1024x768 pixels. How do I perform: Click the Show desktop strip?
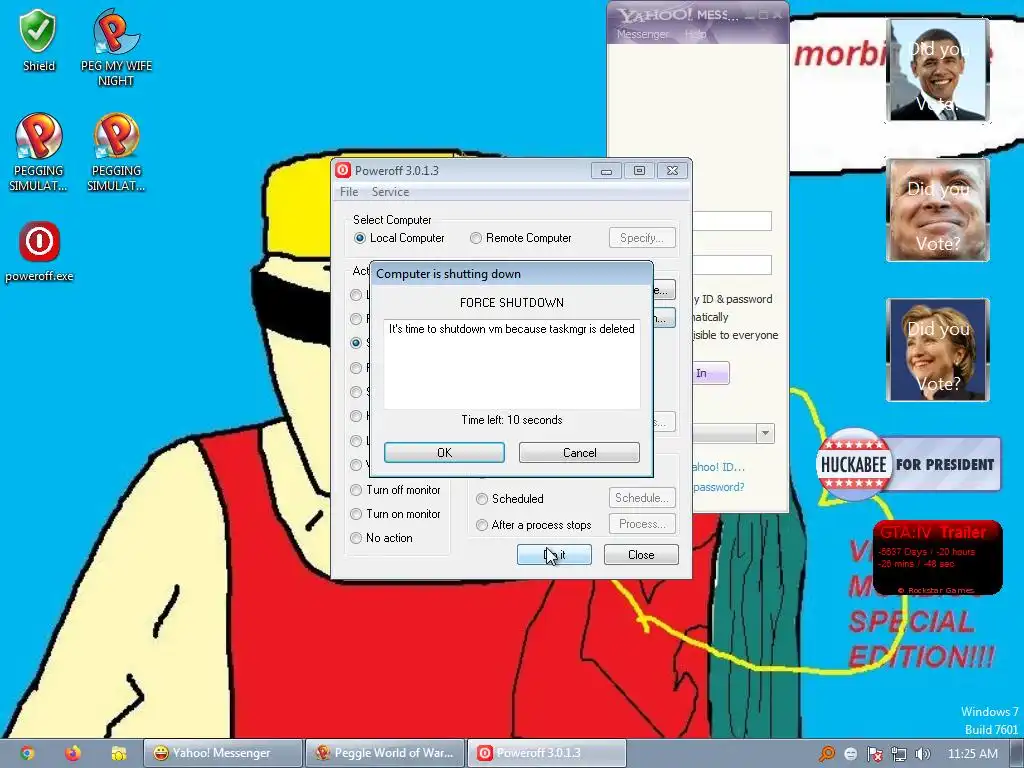[1016, 753]
